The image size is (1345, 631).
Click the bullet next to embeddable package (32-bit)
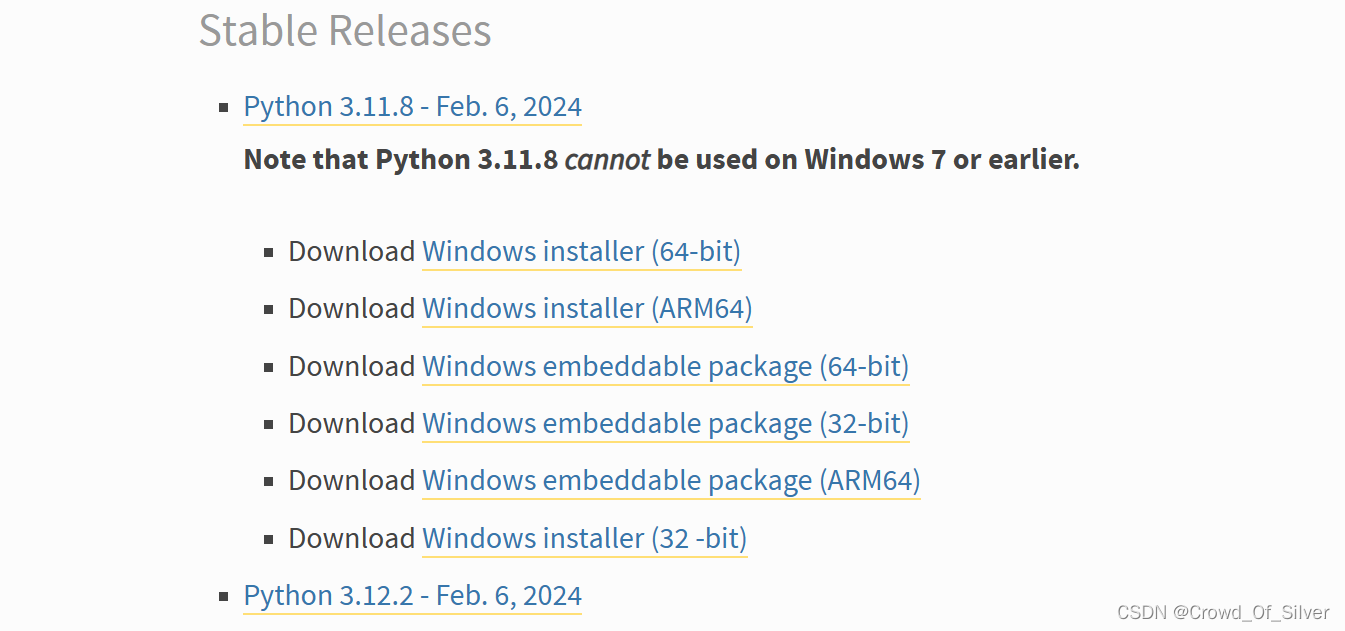[x=269, y=421]
